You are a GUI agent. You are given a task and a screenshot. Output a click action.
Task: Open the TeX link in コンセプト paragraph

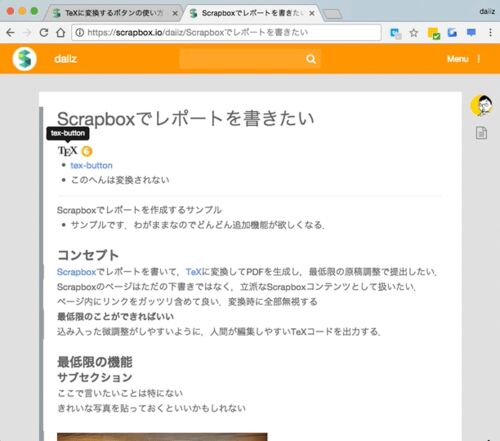194,272
